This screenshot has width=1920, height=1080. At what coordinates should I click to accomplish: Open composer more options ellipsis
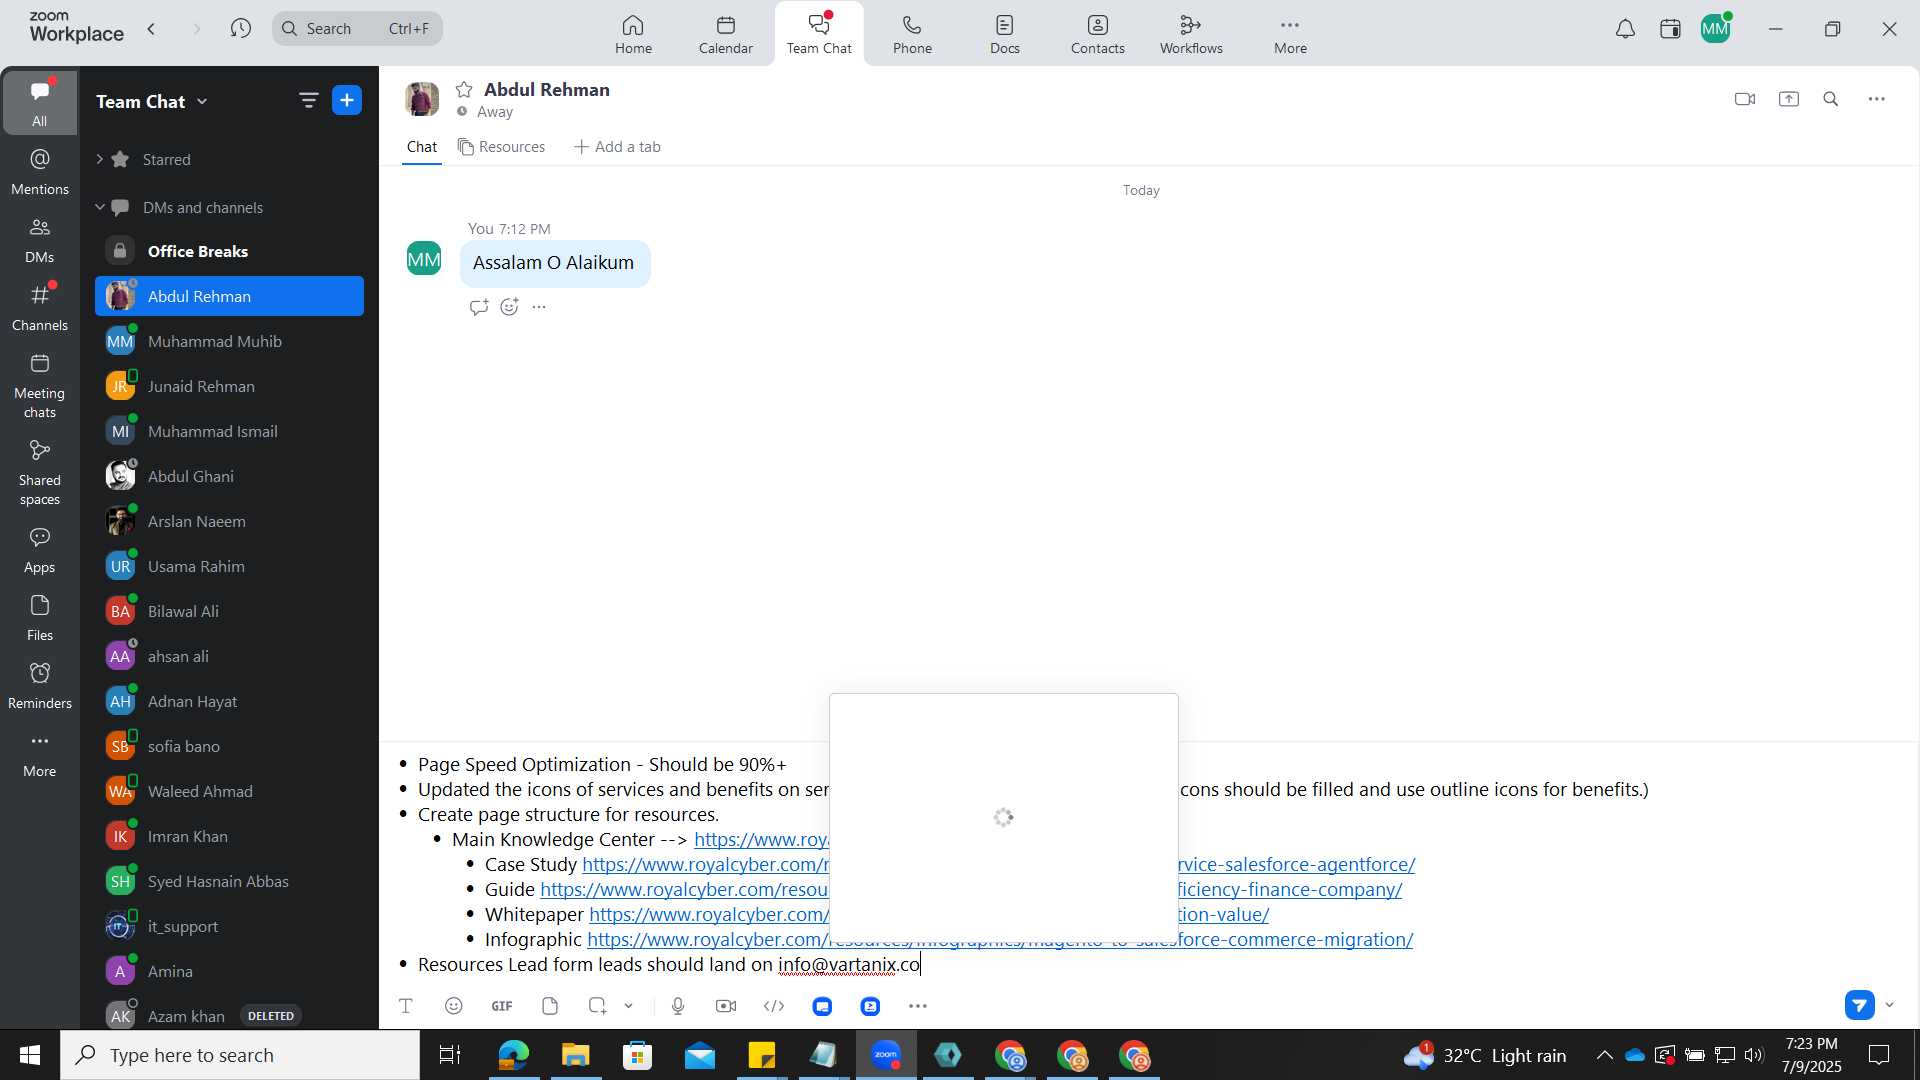918,1006
